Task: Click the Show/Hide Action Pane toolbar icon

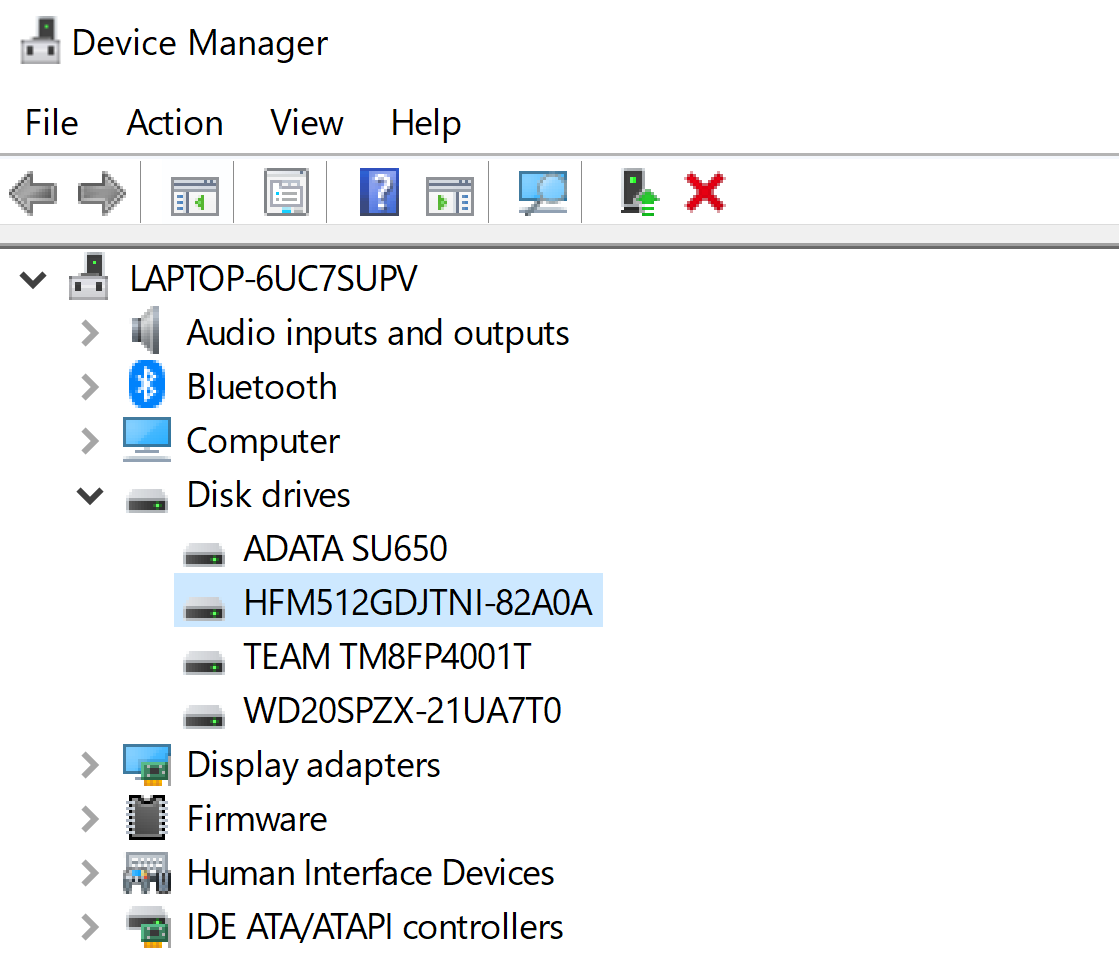Action: click(449, 192)
